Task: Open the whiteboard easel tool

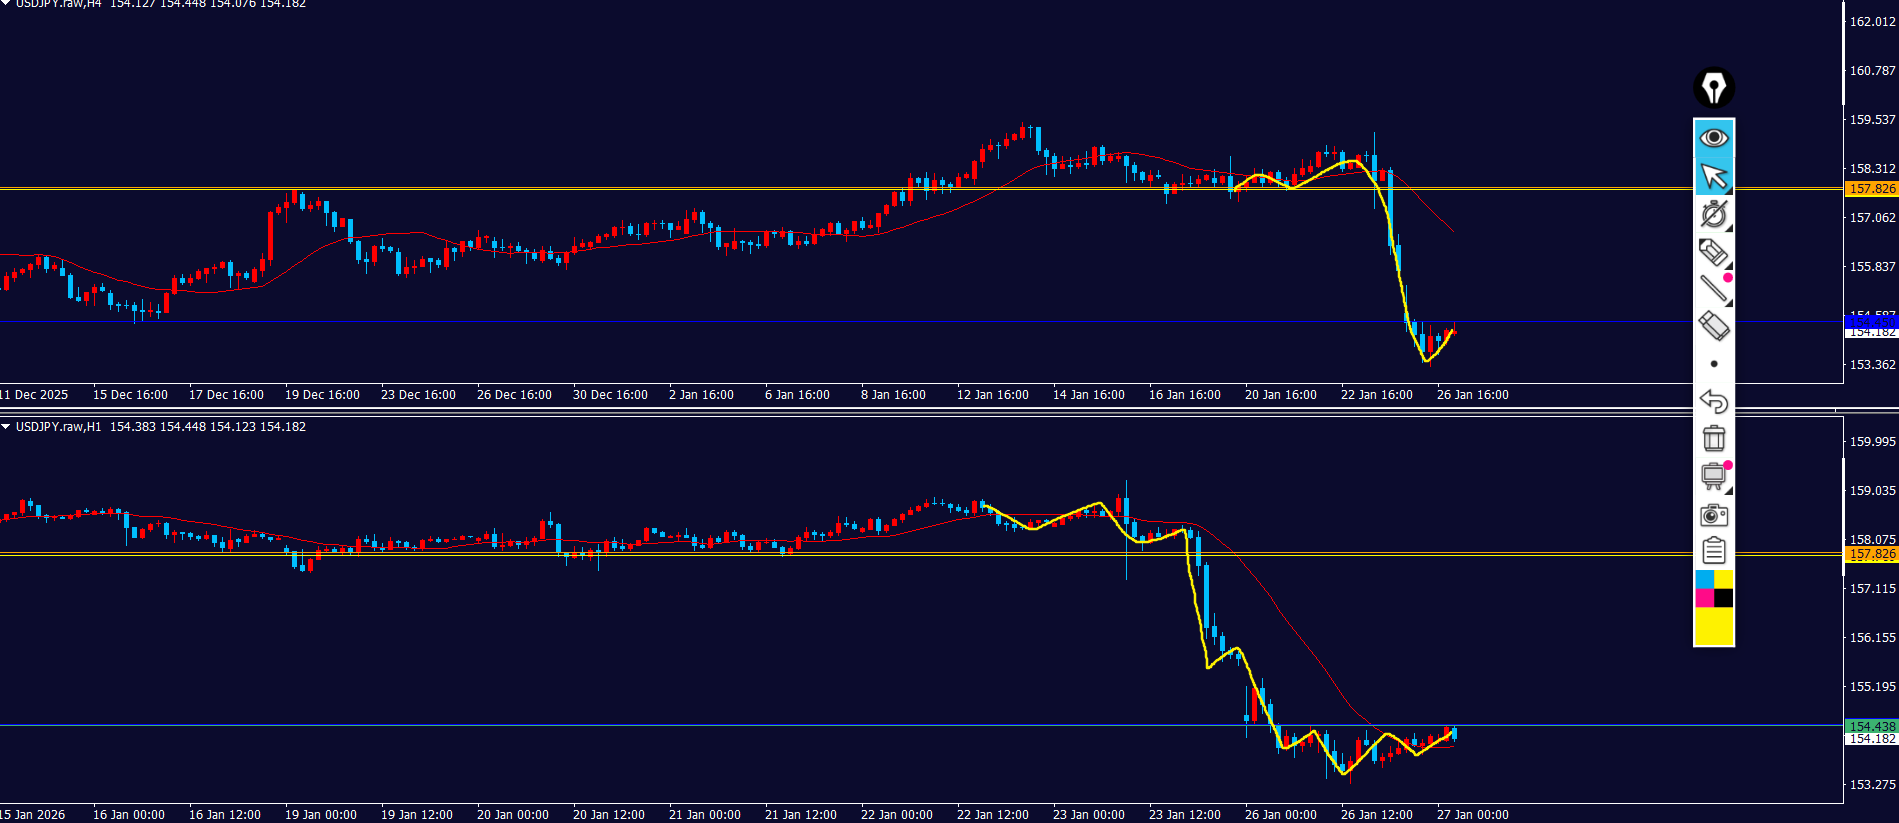Action: pos(1713,476)
